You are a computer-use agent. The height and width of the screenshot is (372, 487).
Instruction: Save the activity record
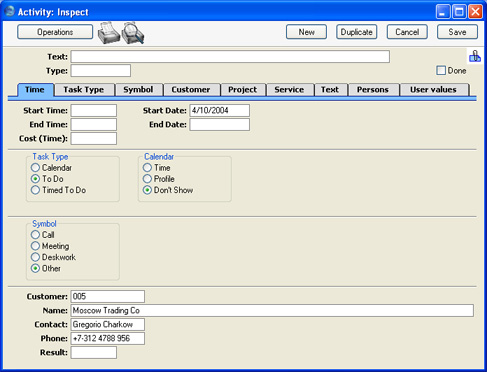pyautogui.click(x=457, y=32)
